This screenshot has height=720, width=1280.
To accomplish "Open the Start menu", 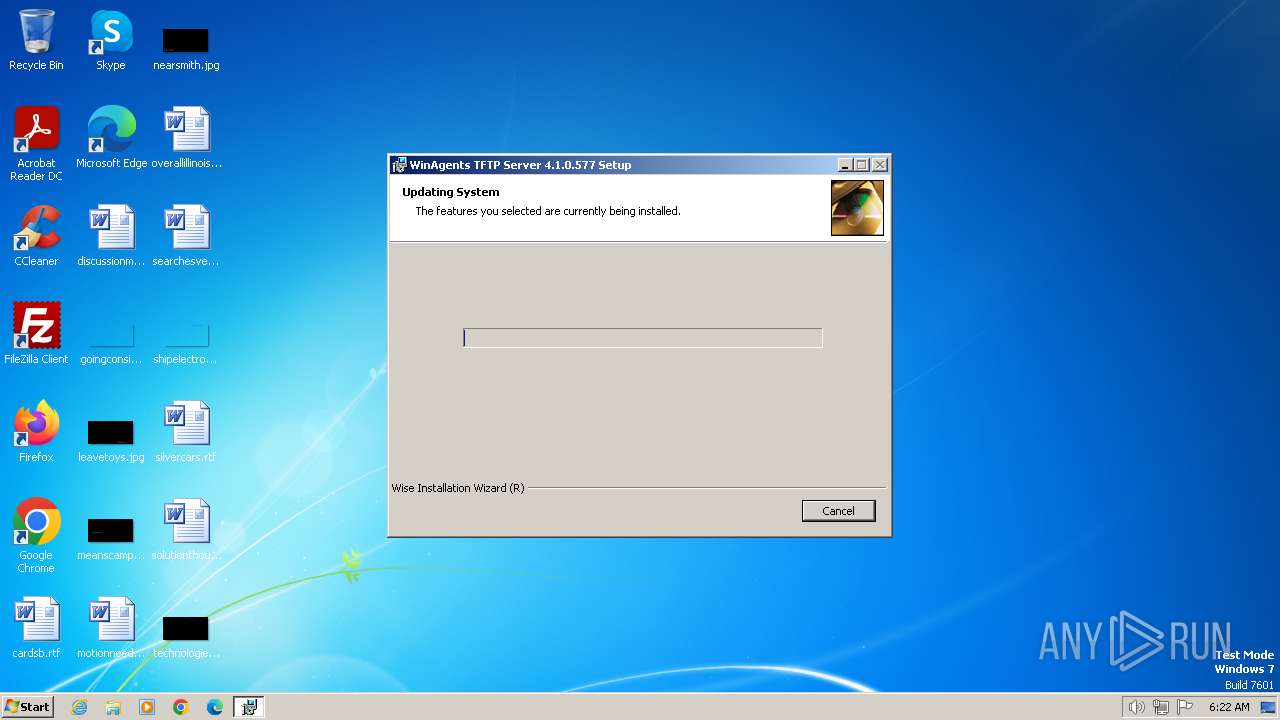I will pos(27,707).
